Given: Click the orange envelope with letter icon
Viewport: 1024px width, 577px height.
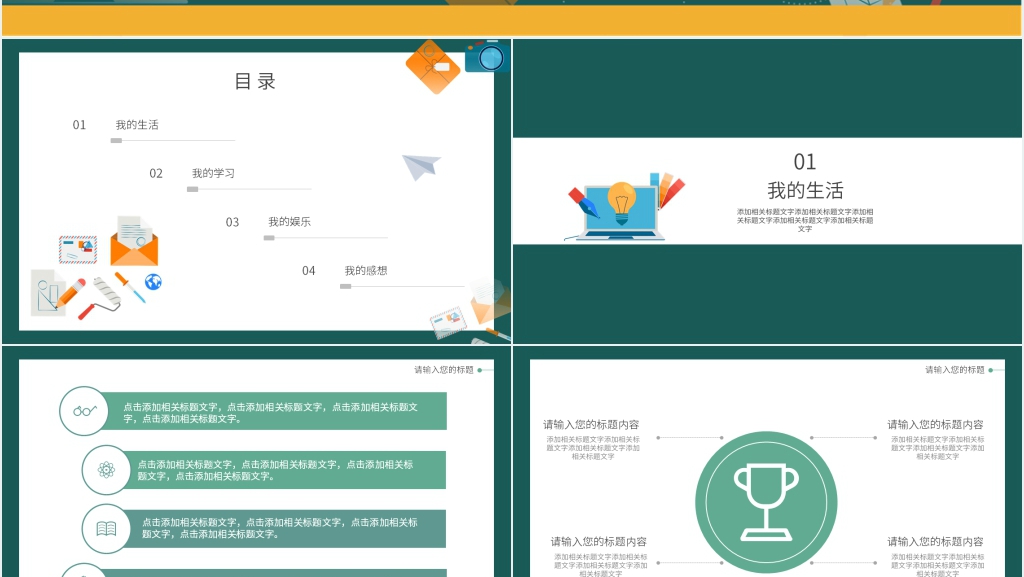Looking at the screenshot, I should (x=135, y=241).
